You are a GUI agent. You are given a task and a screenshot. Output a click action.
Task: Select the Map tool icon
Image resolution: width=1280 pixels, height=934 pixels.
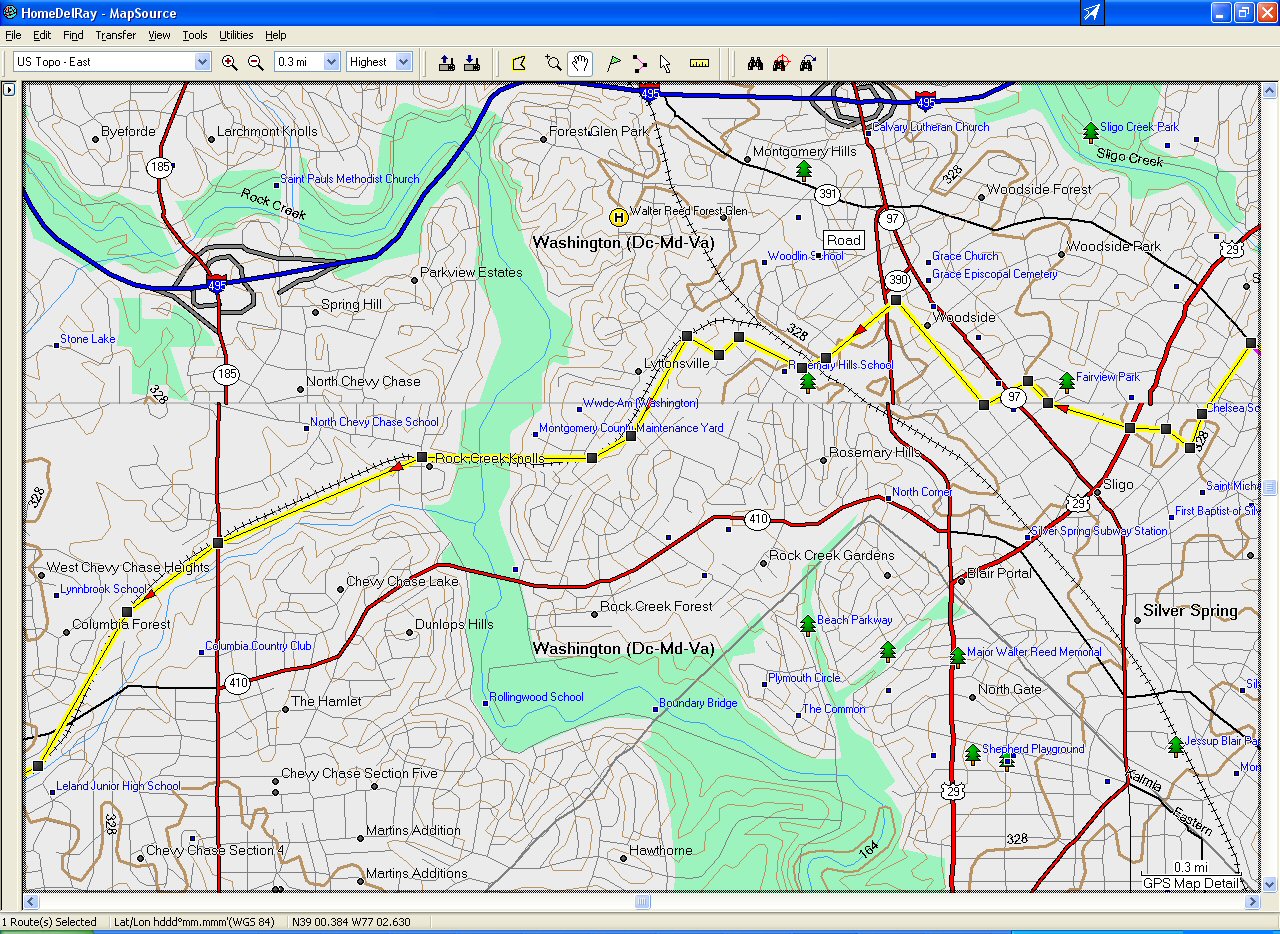(x=519, y=62)
